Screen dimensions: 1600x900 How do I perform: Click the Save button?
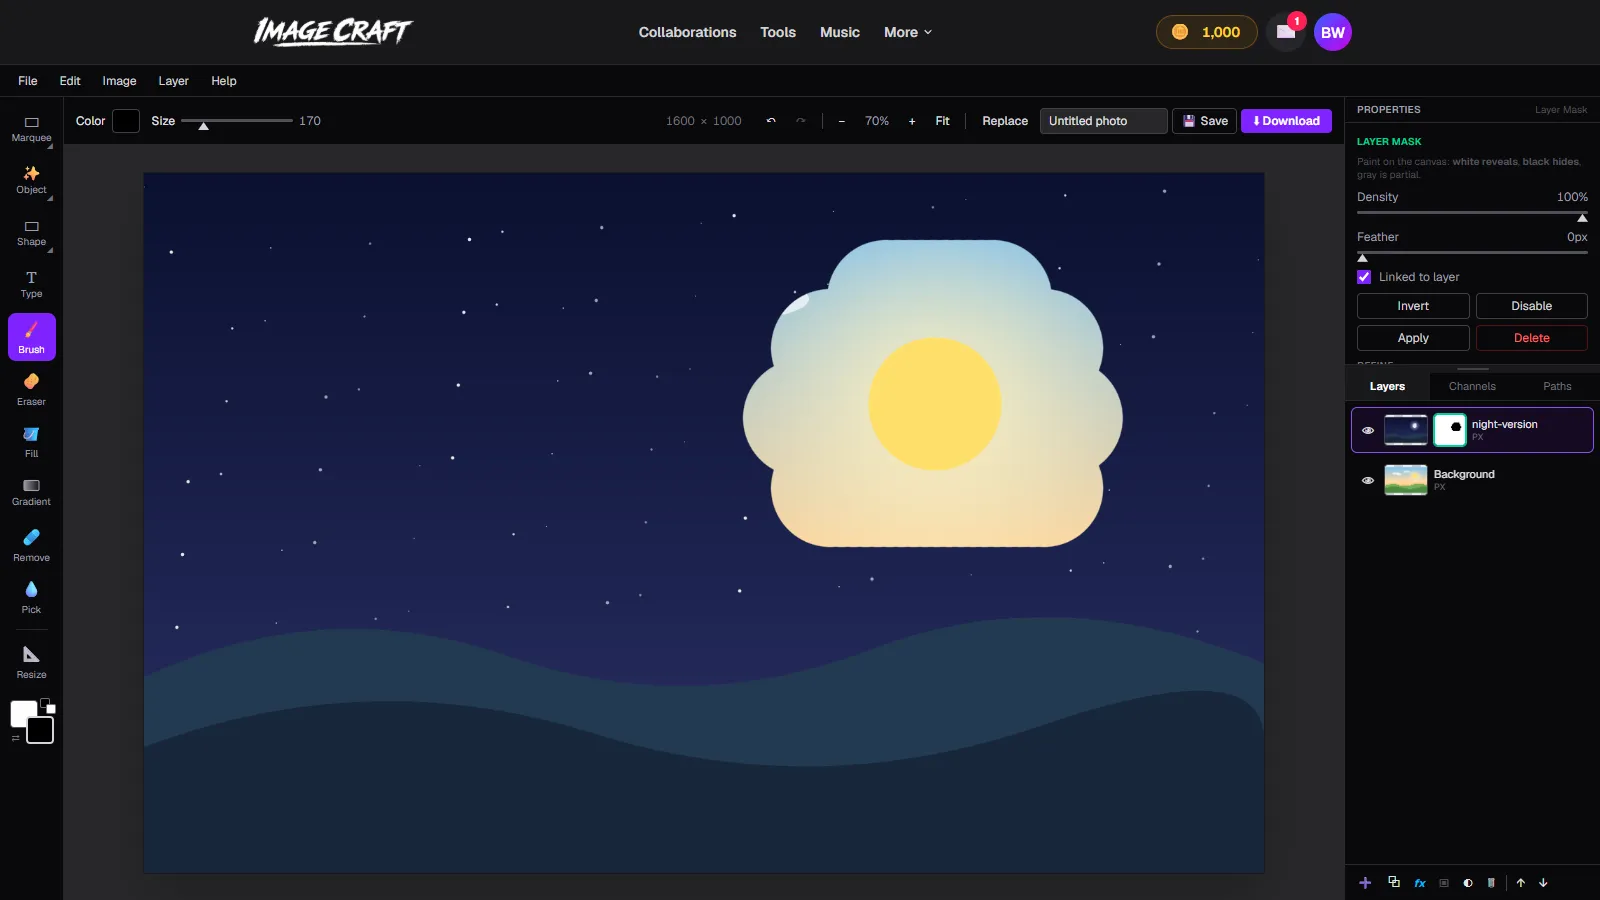pos(1205,121)
